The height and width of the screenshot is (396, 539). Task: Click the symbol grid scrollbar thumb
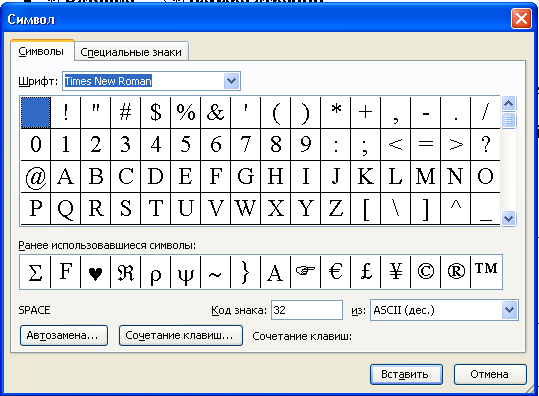tap(508, 120)
